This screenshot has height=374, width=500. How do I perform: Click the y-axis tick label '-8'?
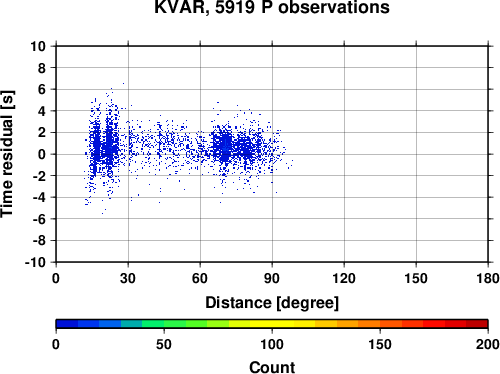pyautogui.click(x=39, y=241)
